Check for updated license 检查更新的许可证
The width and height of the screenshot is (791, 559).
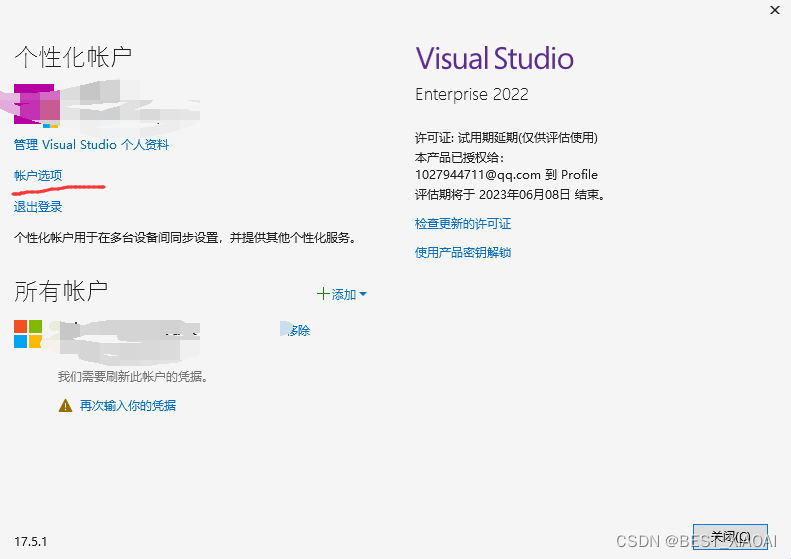pos(463,223)
